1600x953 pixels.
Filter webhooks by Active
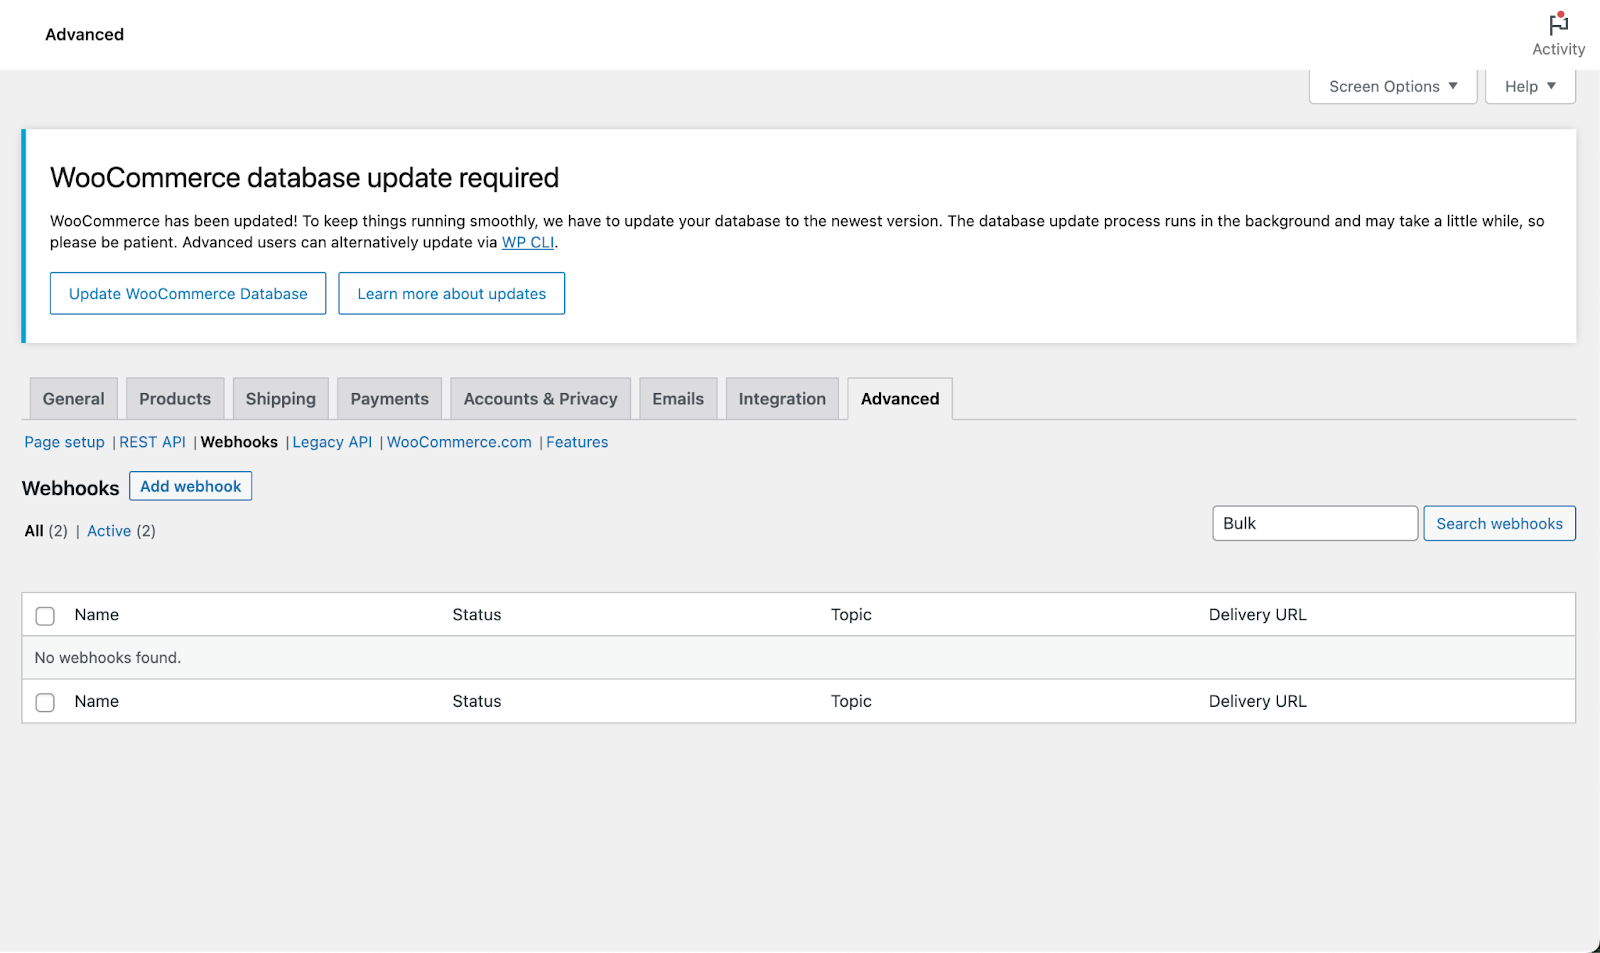click(x=109, y=531)
